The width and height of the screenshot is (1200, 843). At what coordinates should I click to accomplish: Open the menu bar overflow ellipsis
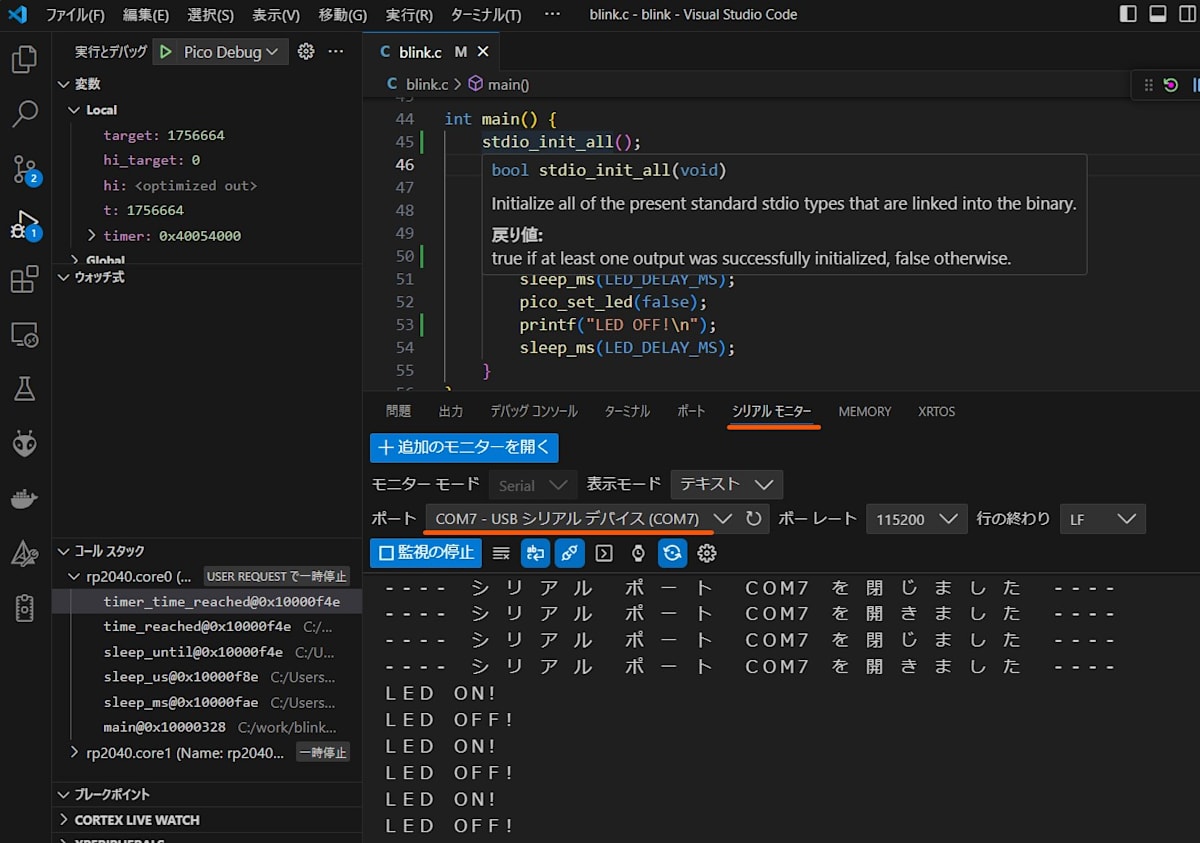click(552, 15)
